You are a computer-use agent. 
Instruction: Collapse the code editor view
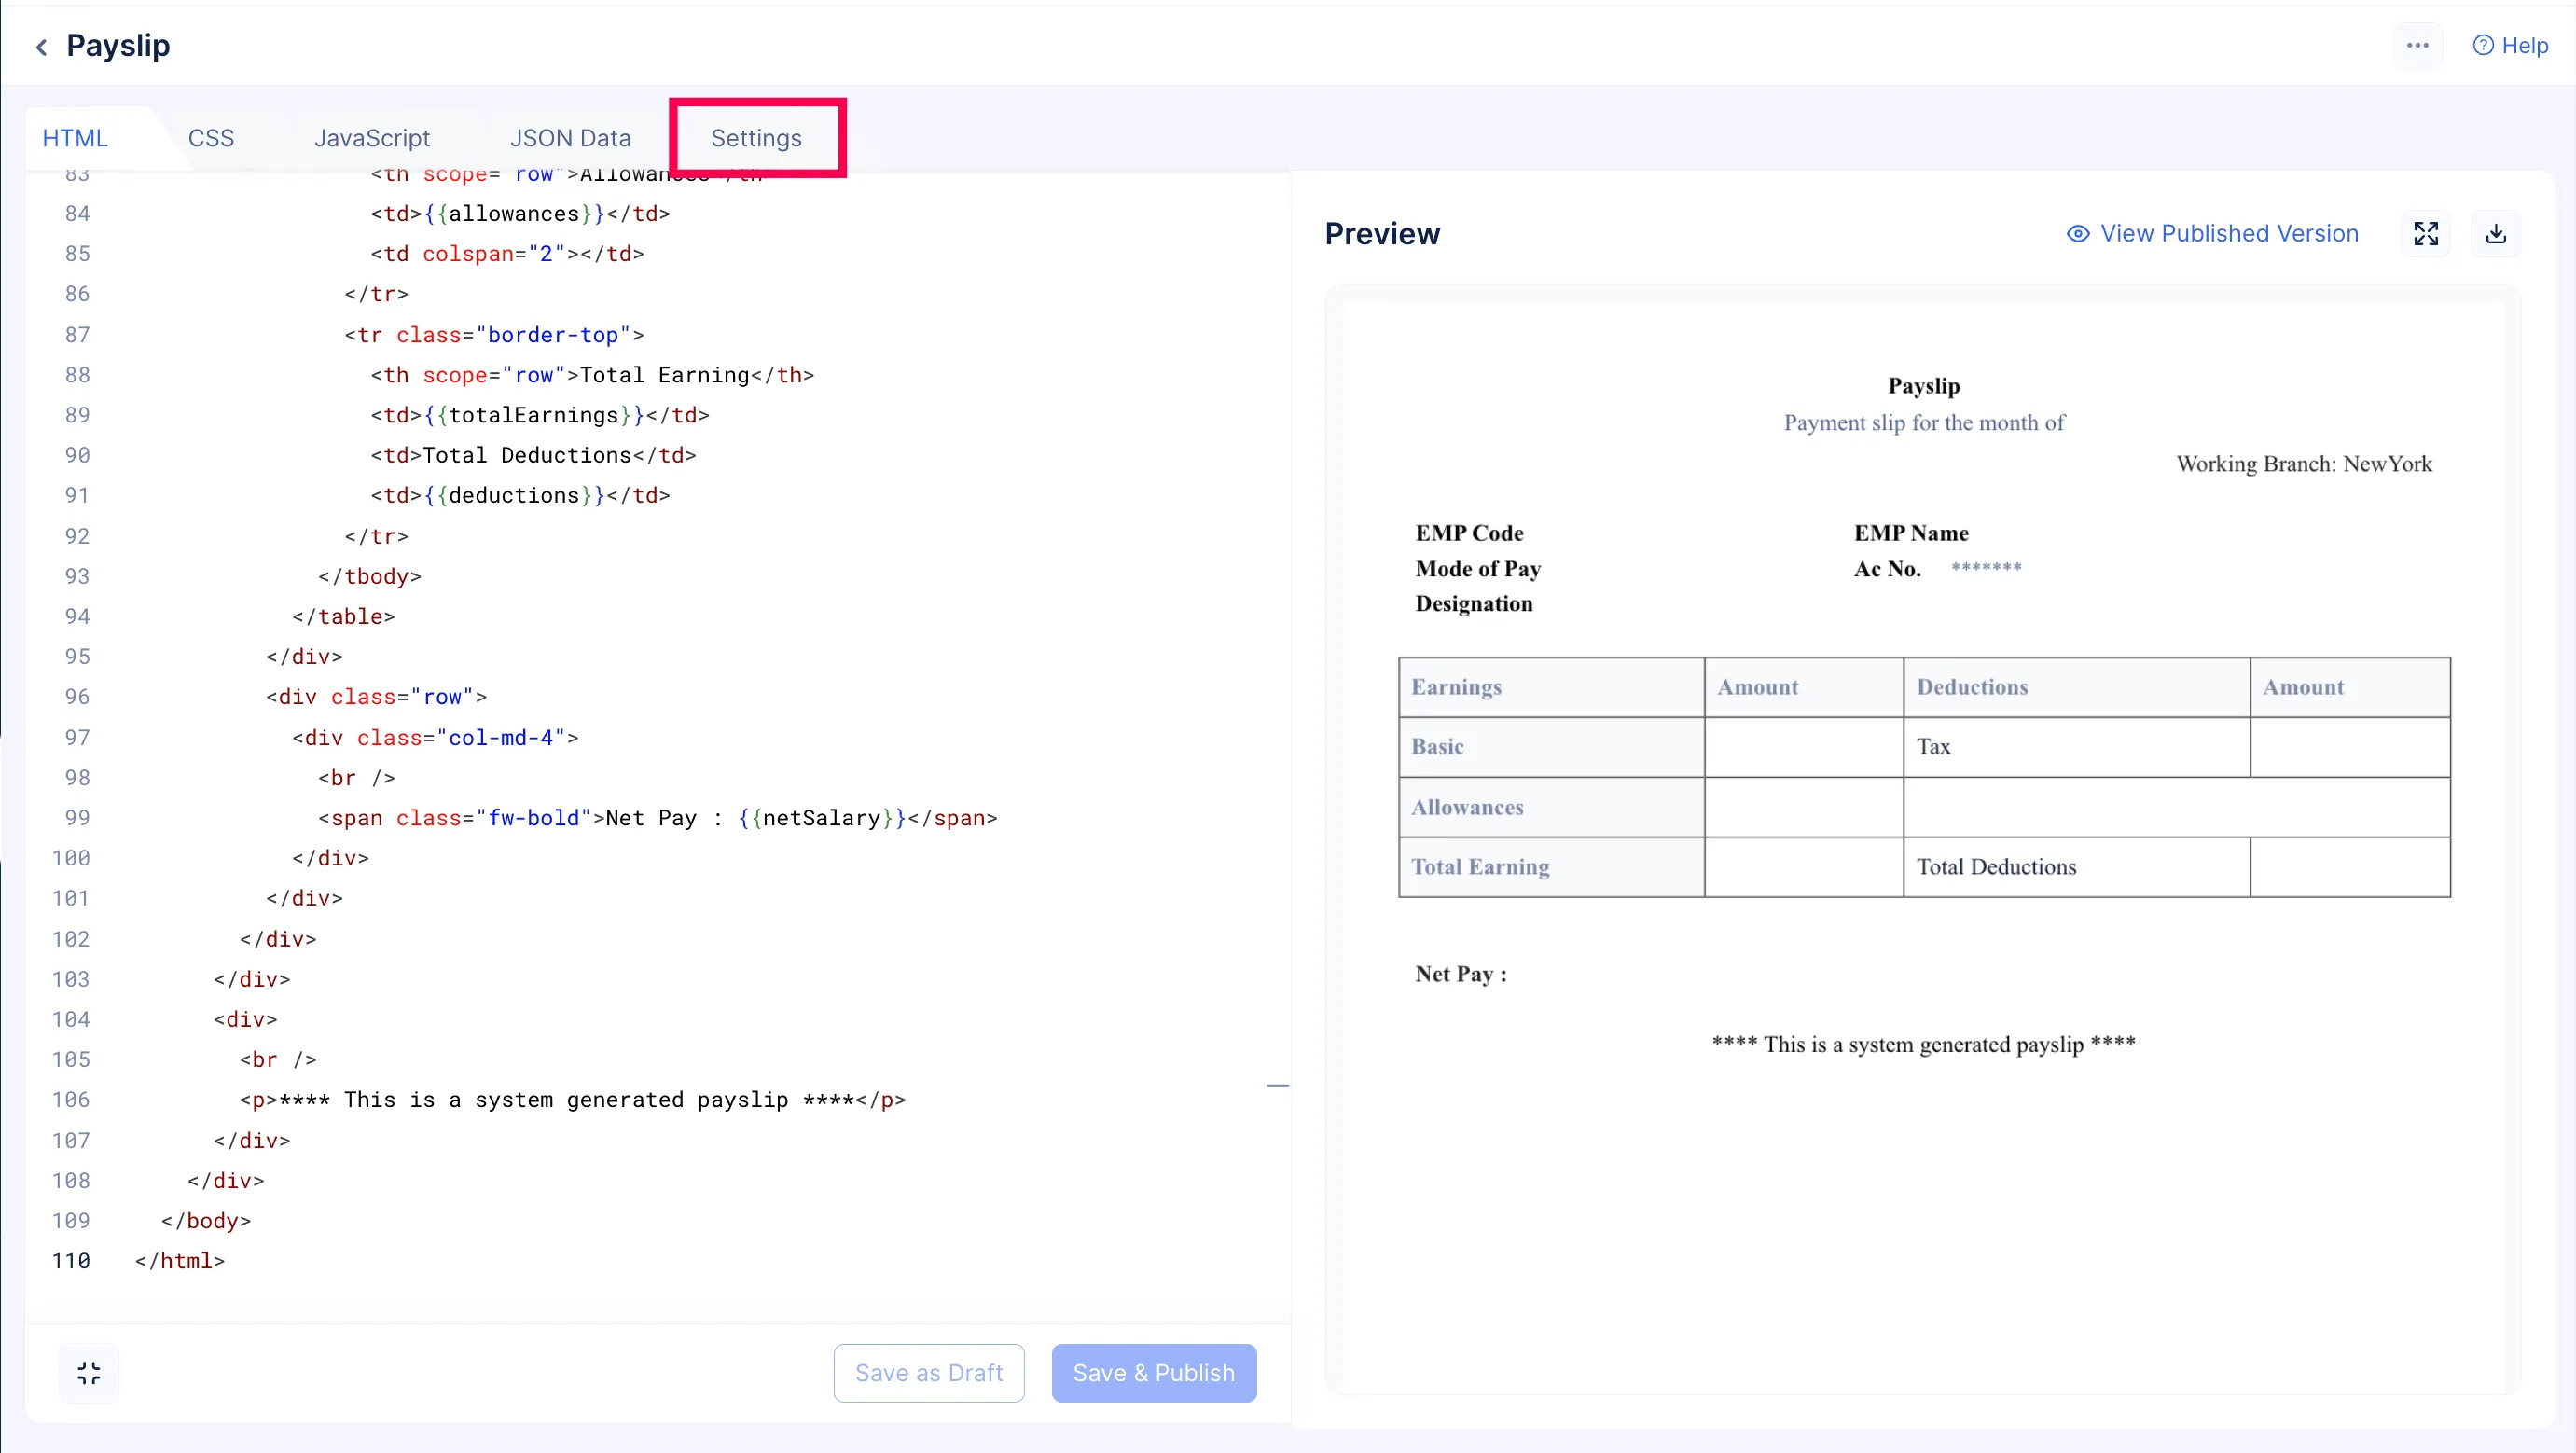click(x=88, y=1372)
